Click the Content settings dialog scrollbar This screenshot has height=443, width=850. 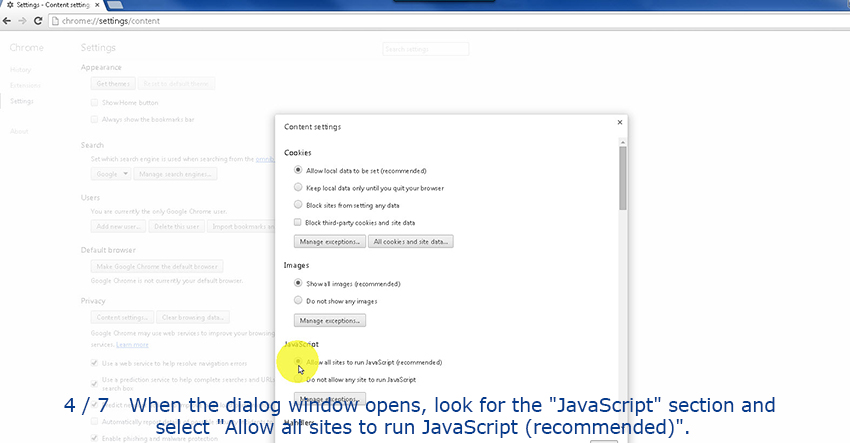tap(622, 180)
